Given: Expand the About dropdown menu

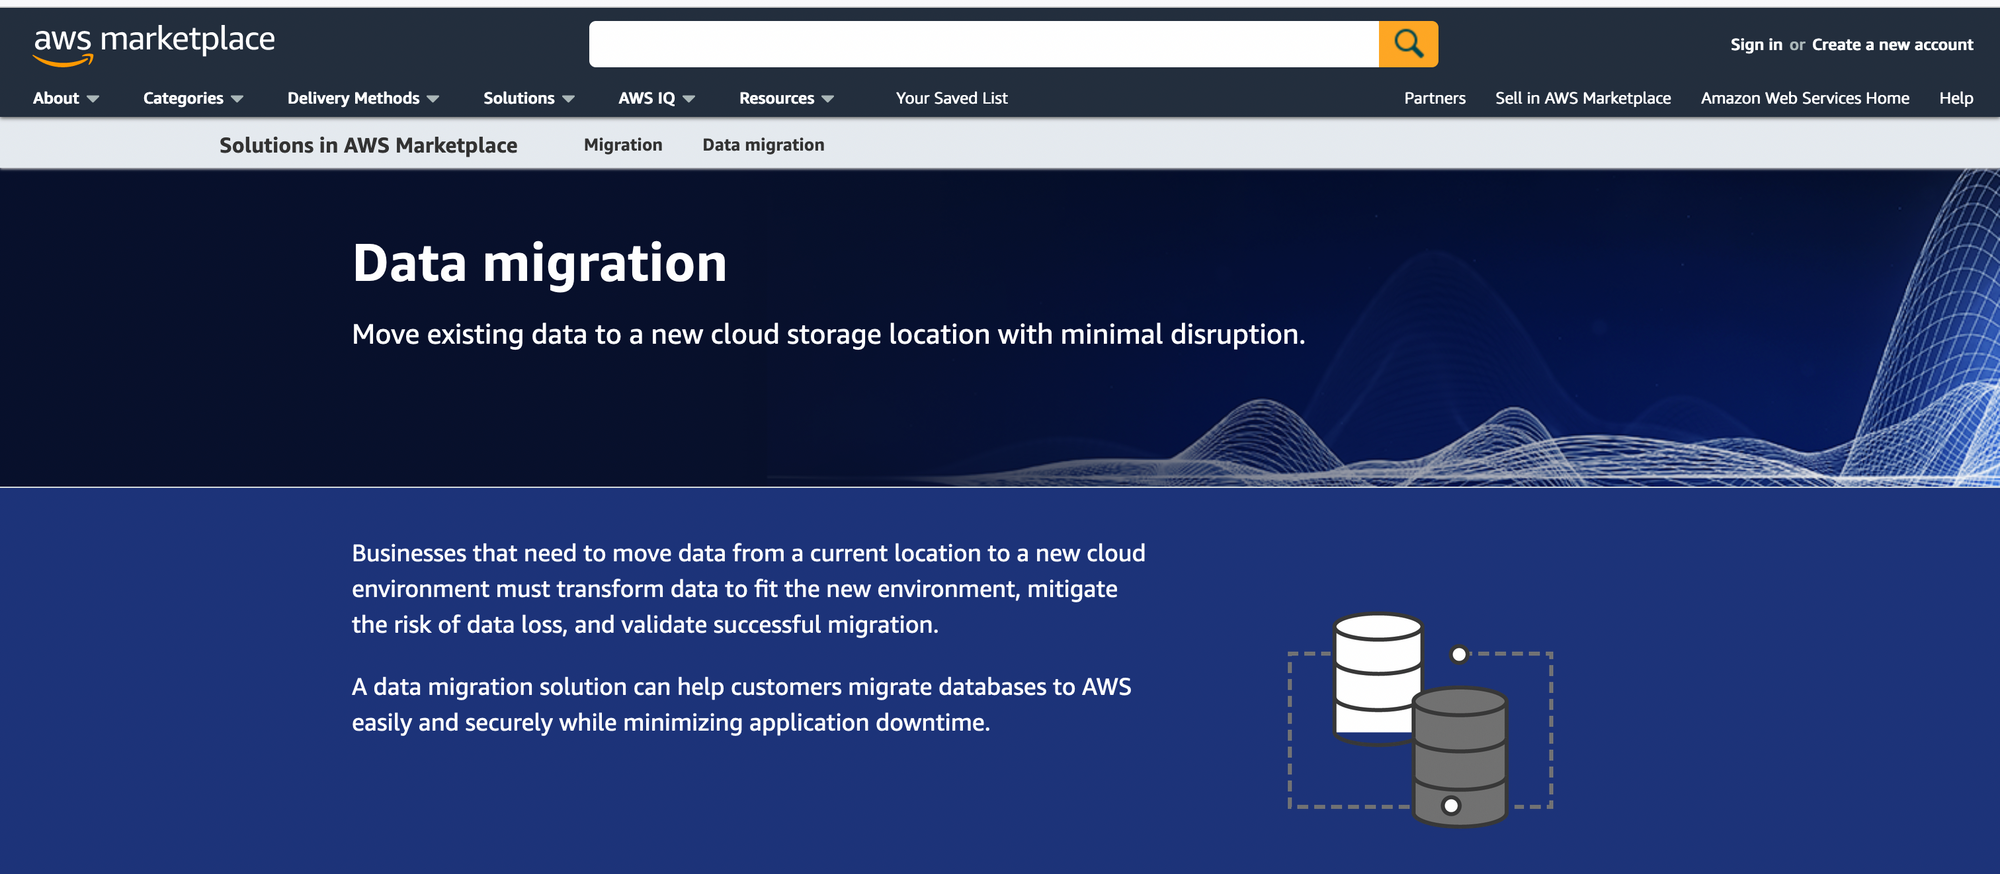Looking at the screenshot, I should click(65, 98).
